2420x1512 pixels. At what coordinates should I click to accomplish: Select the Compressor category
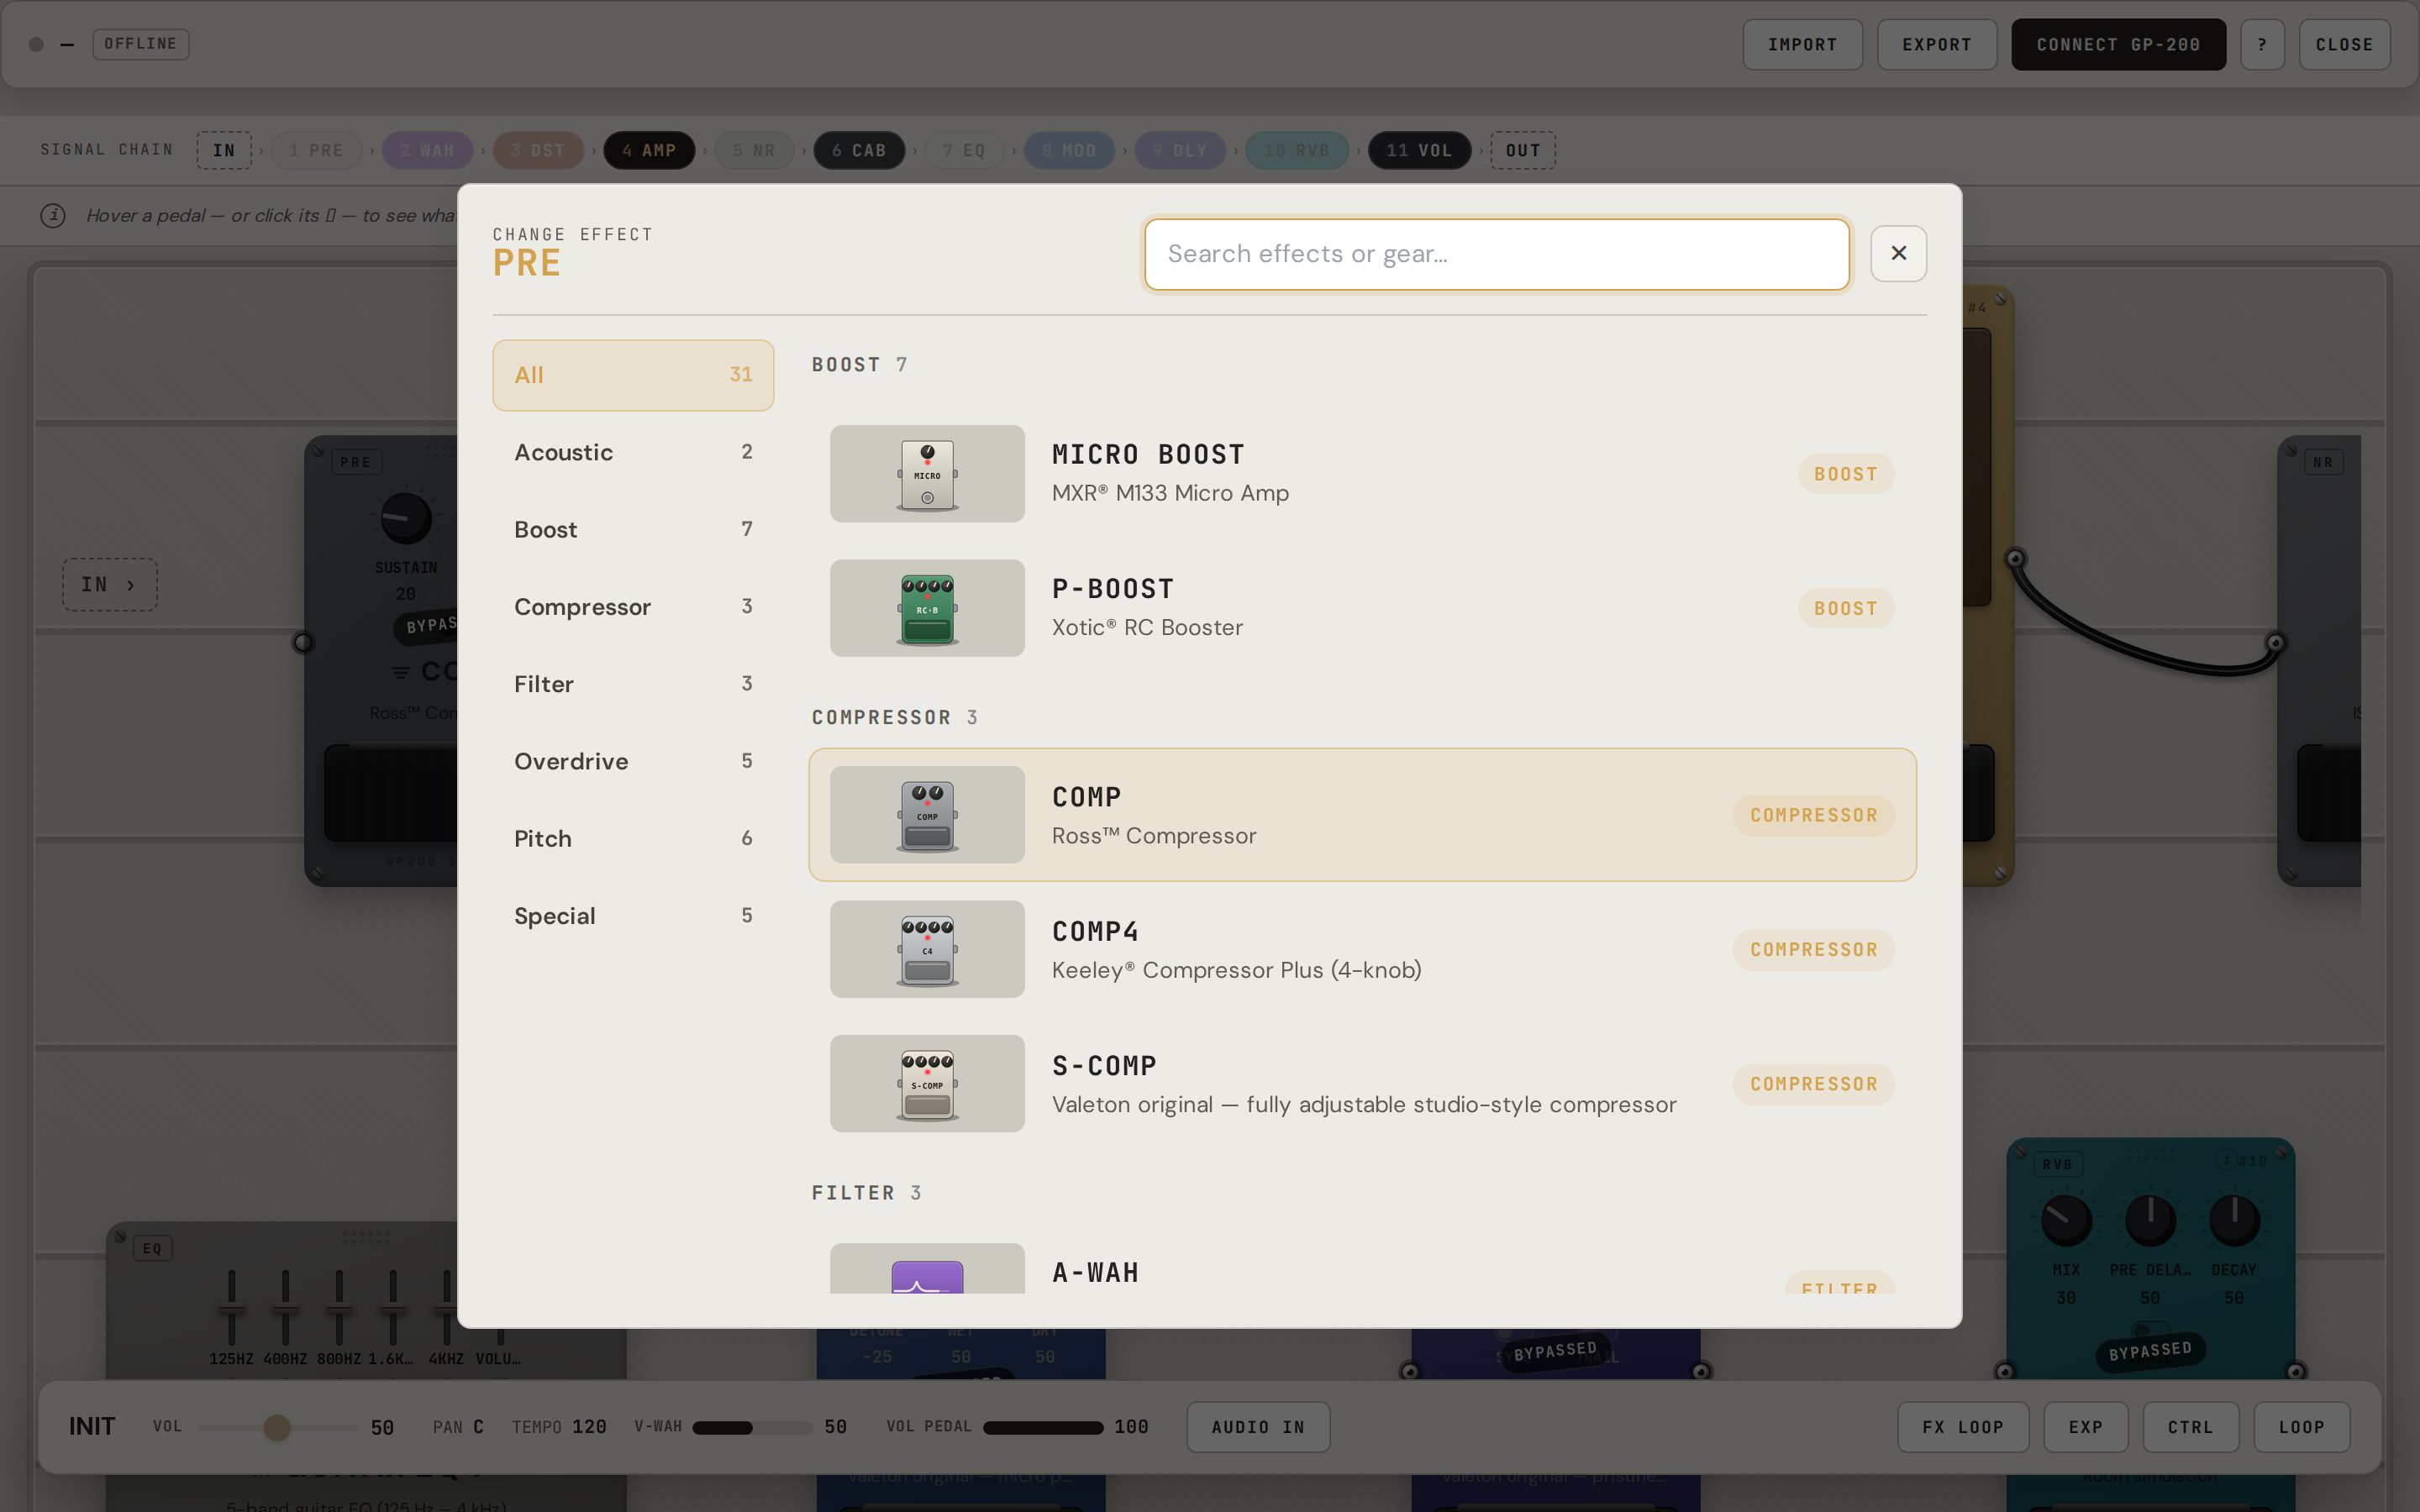point(633,607)
